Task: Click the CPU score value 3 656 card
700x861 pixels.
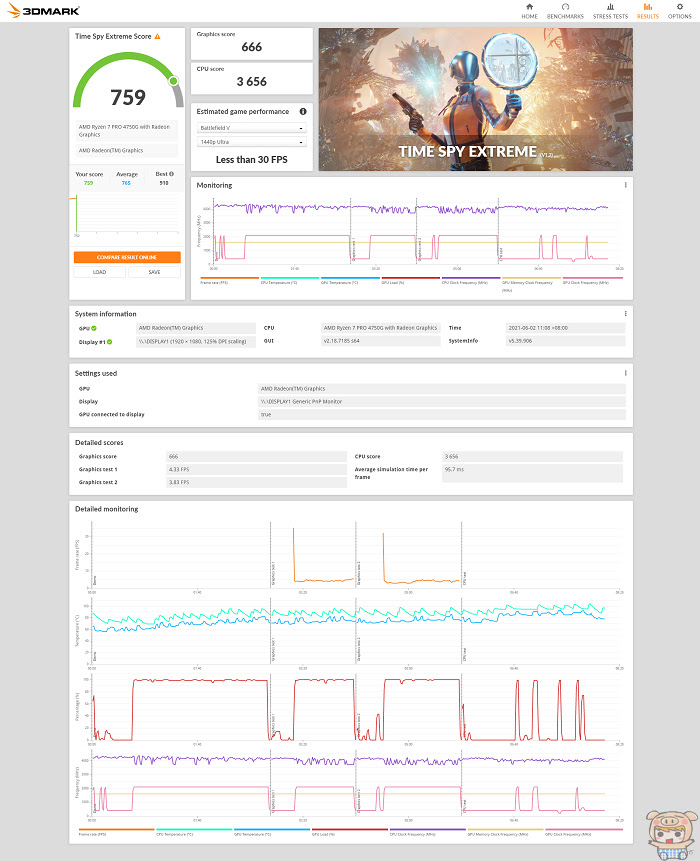Action: [x=251, y=79]
